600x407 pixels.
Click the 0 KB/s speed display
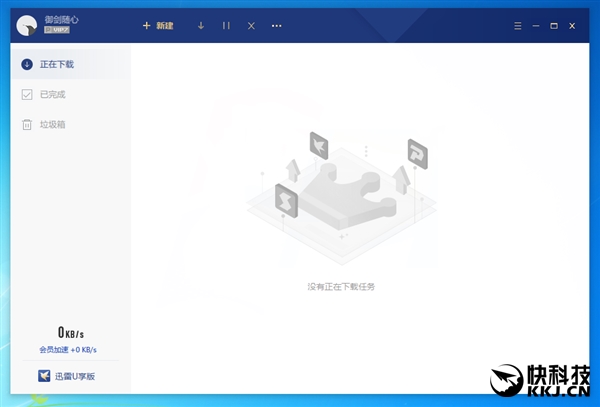70,332
